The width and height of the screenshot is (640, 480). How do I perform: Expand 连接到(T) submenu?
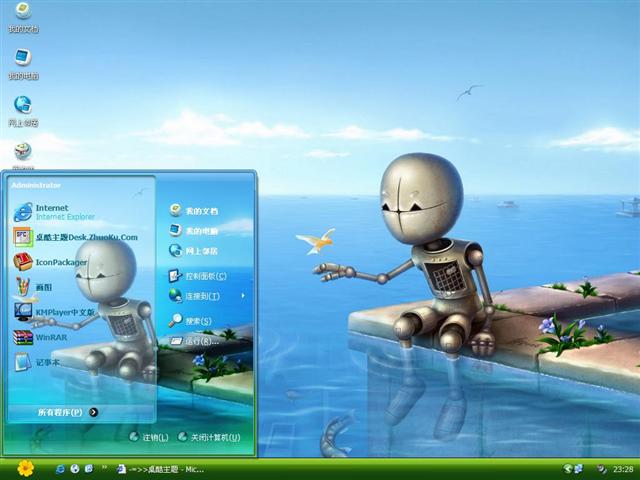click(x=207, y=296)
